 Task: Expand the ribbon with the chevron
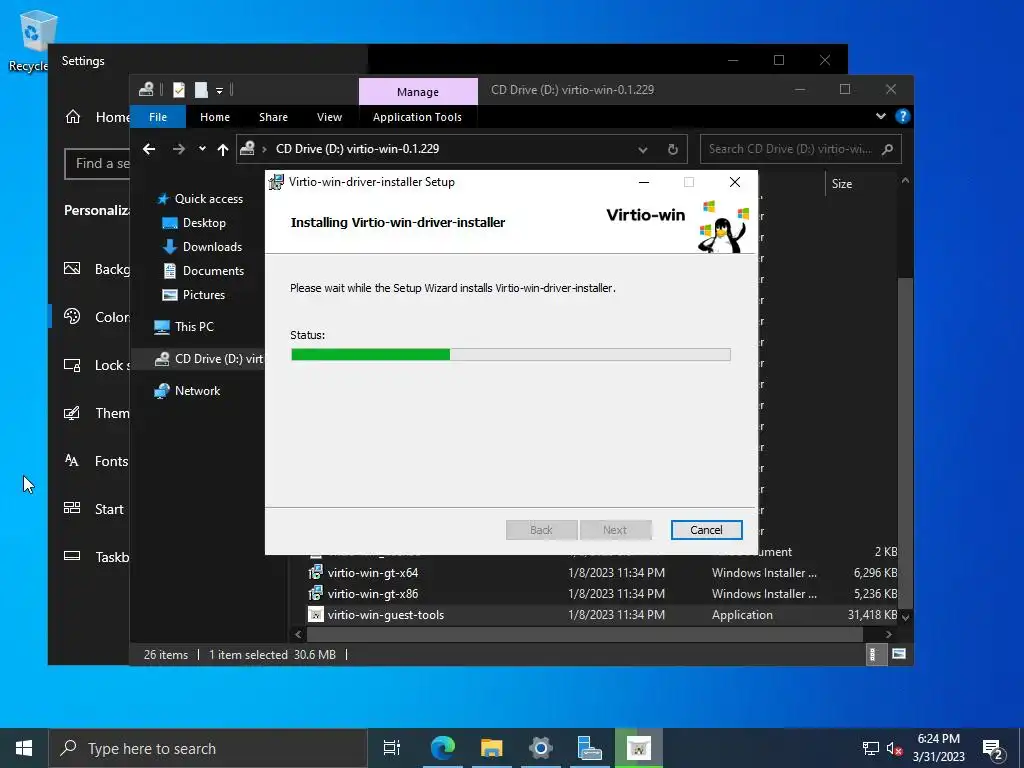880,116
